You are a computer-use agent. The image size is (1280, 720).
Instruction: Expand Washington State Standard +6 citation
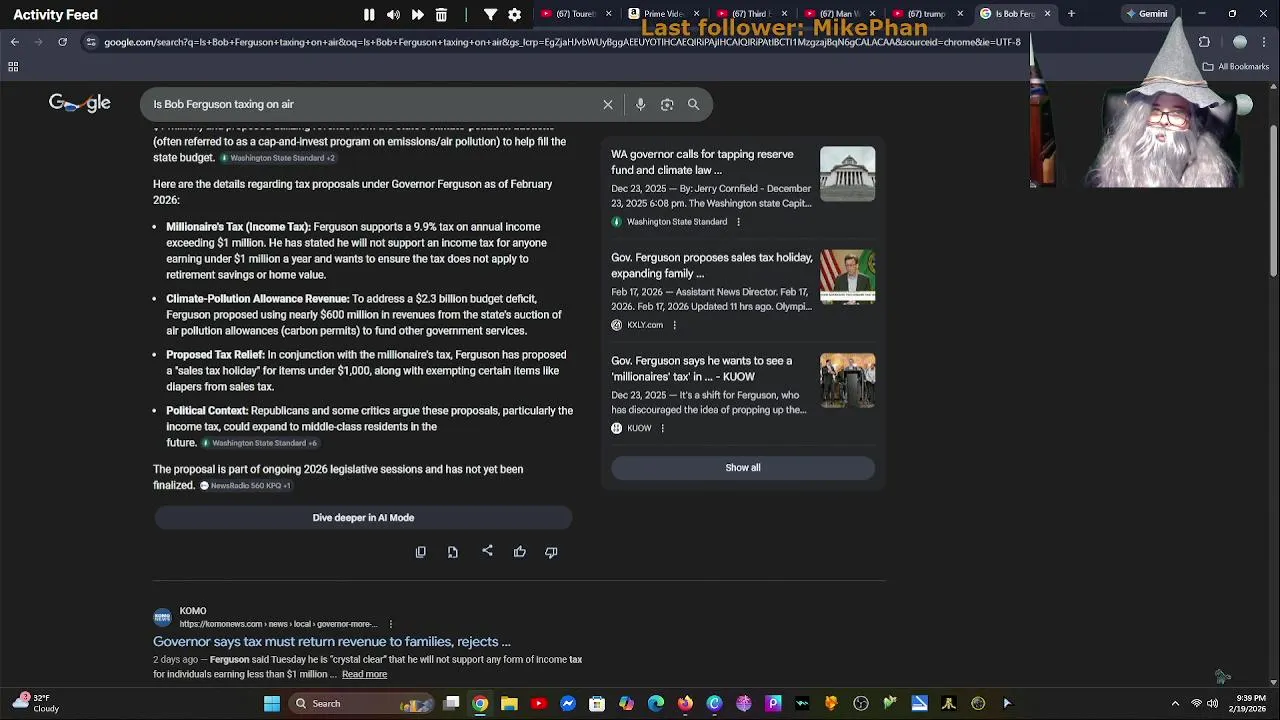tap(259, 443)
